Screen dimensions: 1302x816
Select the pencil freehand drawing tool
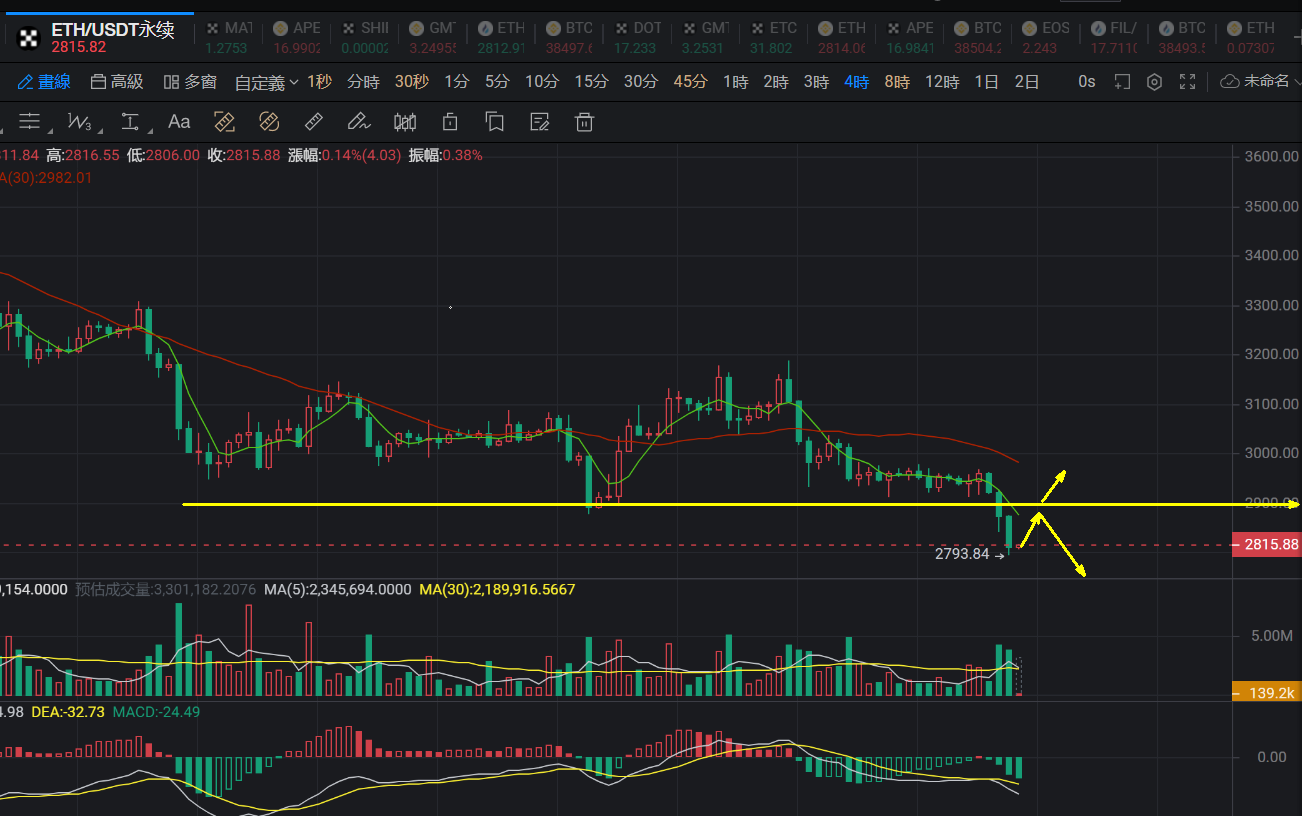358,122
